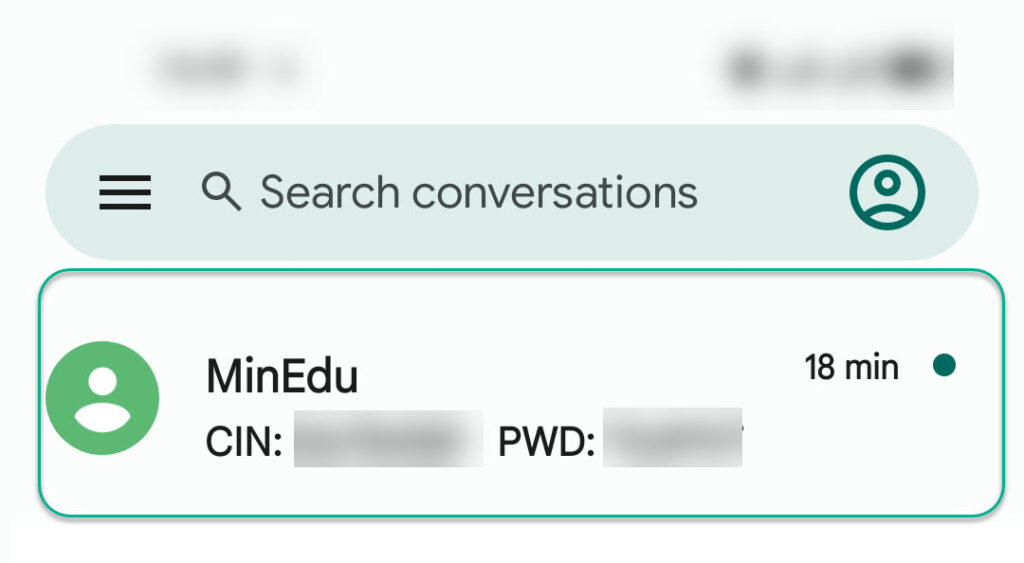Click MinEdu's green contact avatar
1024x563 pixels.
(x=103, y=398)
